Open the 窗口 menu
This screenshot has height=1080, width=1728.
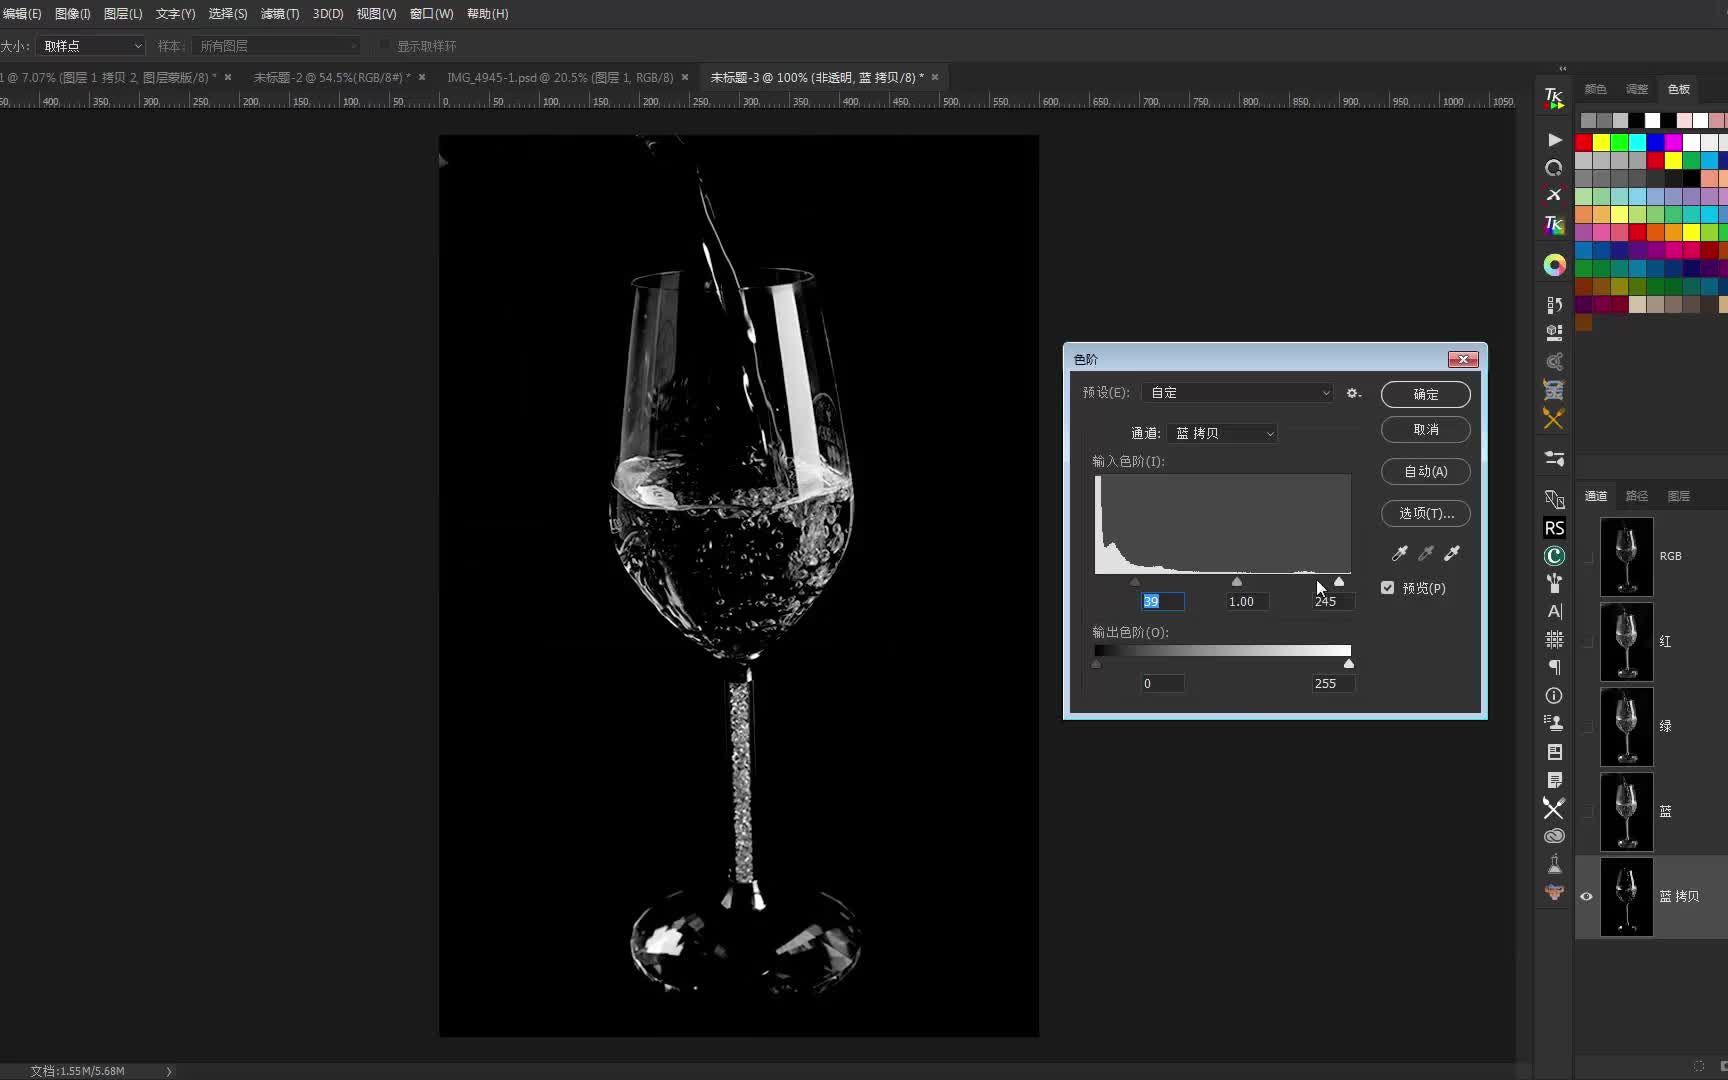431,14
